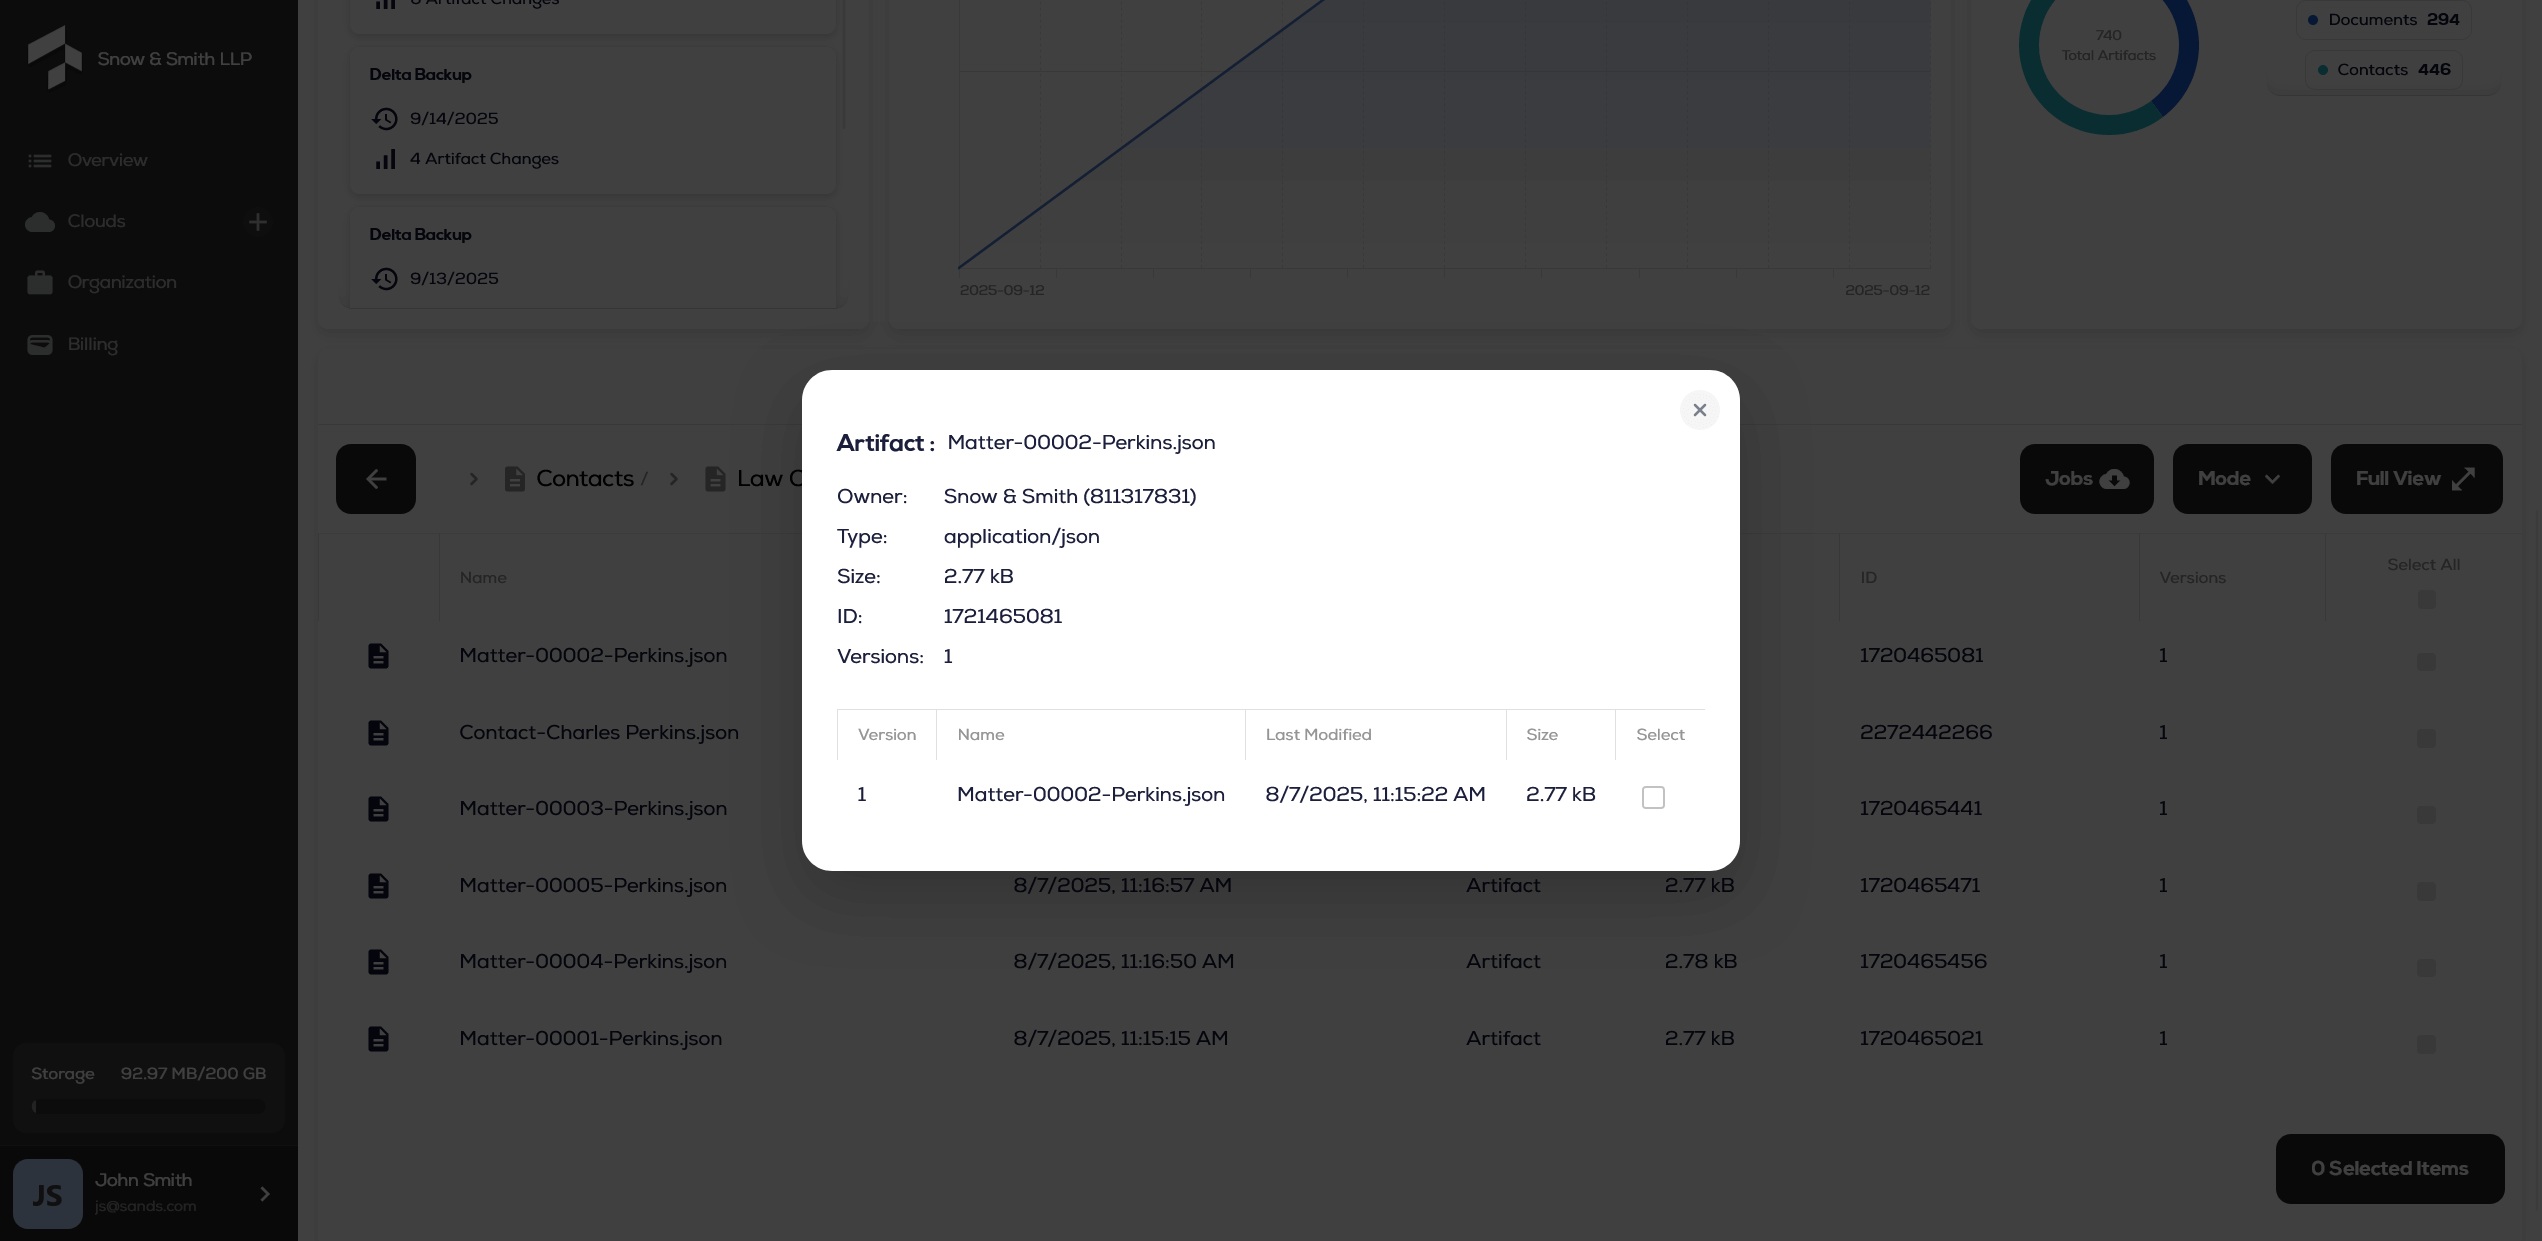The height and width of the screenshot is (1241, 2542).
Task: Click the Snow & Smith LLP logo
Action: [55, 58]
